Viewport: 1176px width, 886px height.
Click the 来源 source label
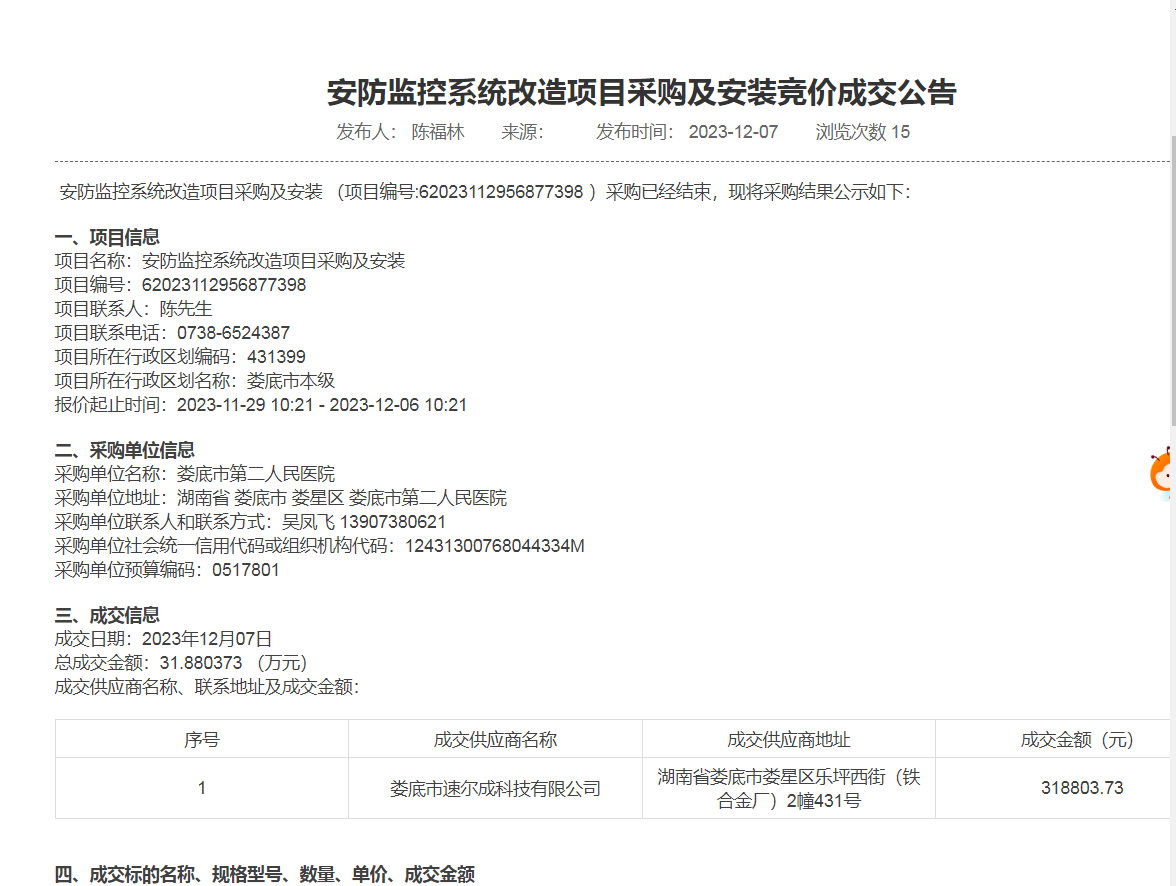coord(521,132)
